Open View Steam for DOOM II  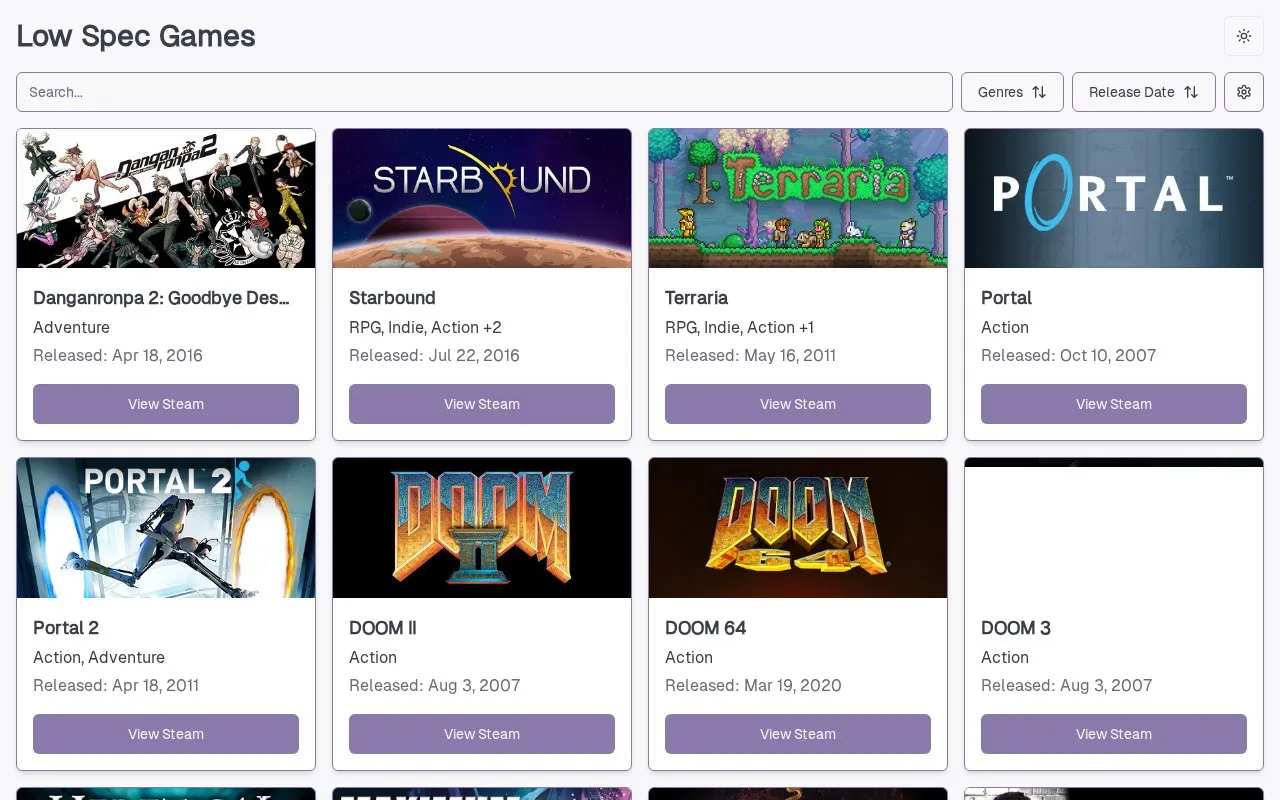(482, 734)
